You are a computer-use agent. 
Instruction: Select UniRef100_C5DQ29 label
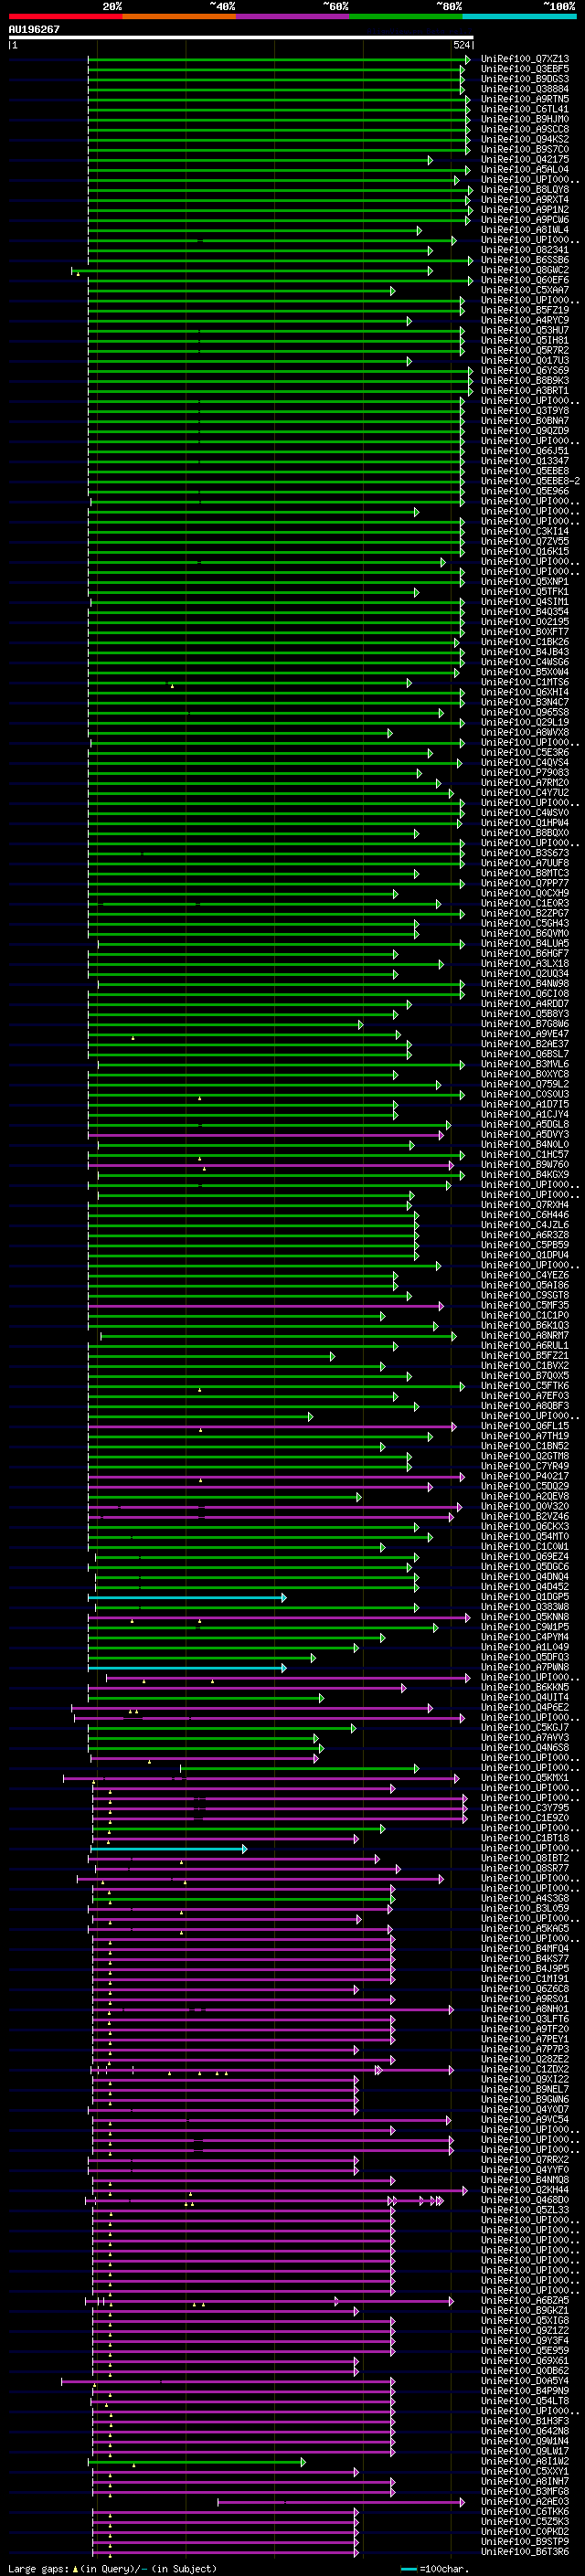tap(525, 1486)
